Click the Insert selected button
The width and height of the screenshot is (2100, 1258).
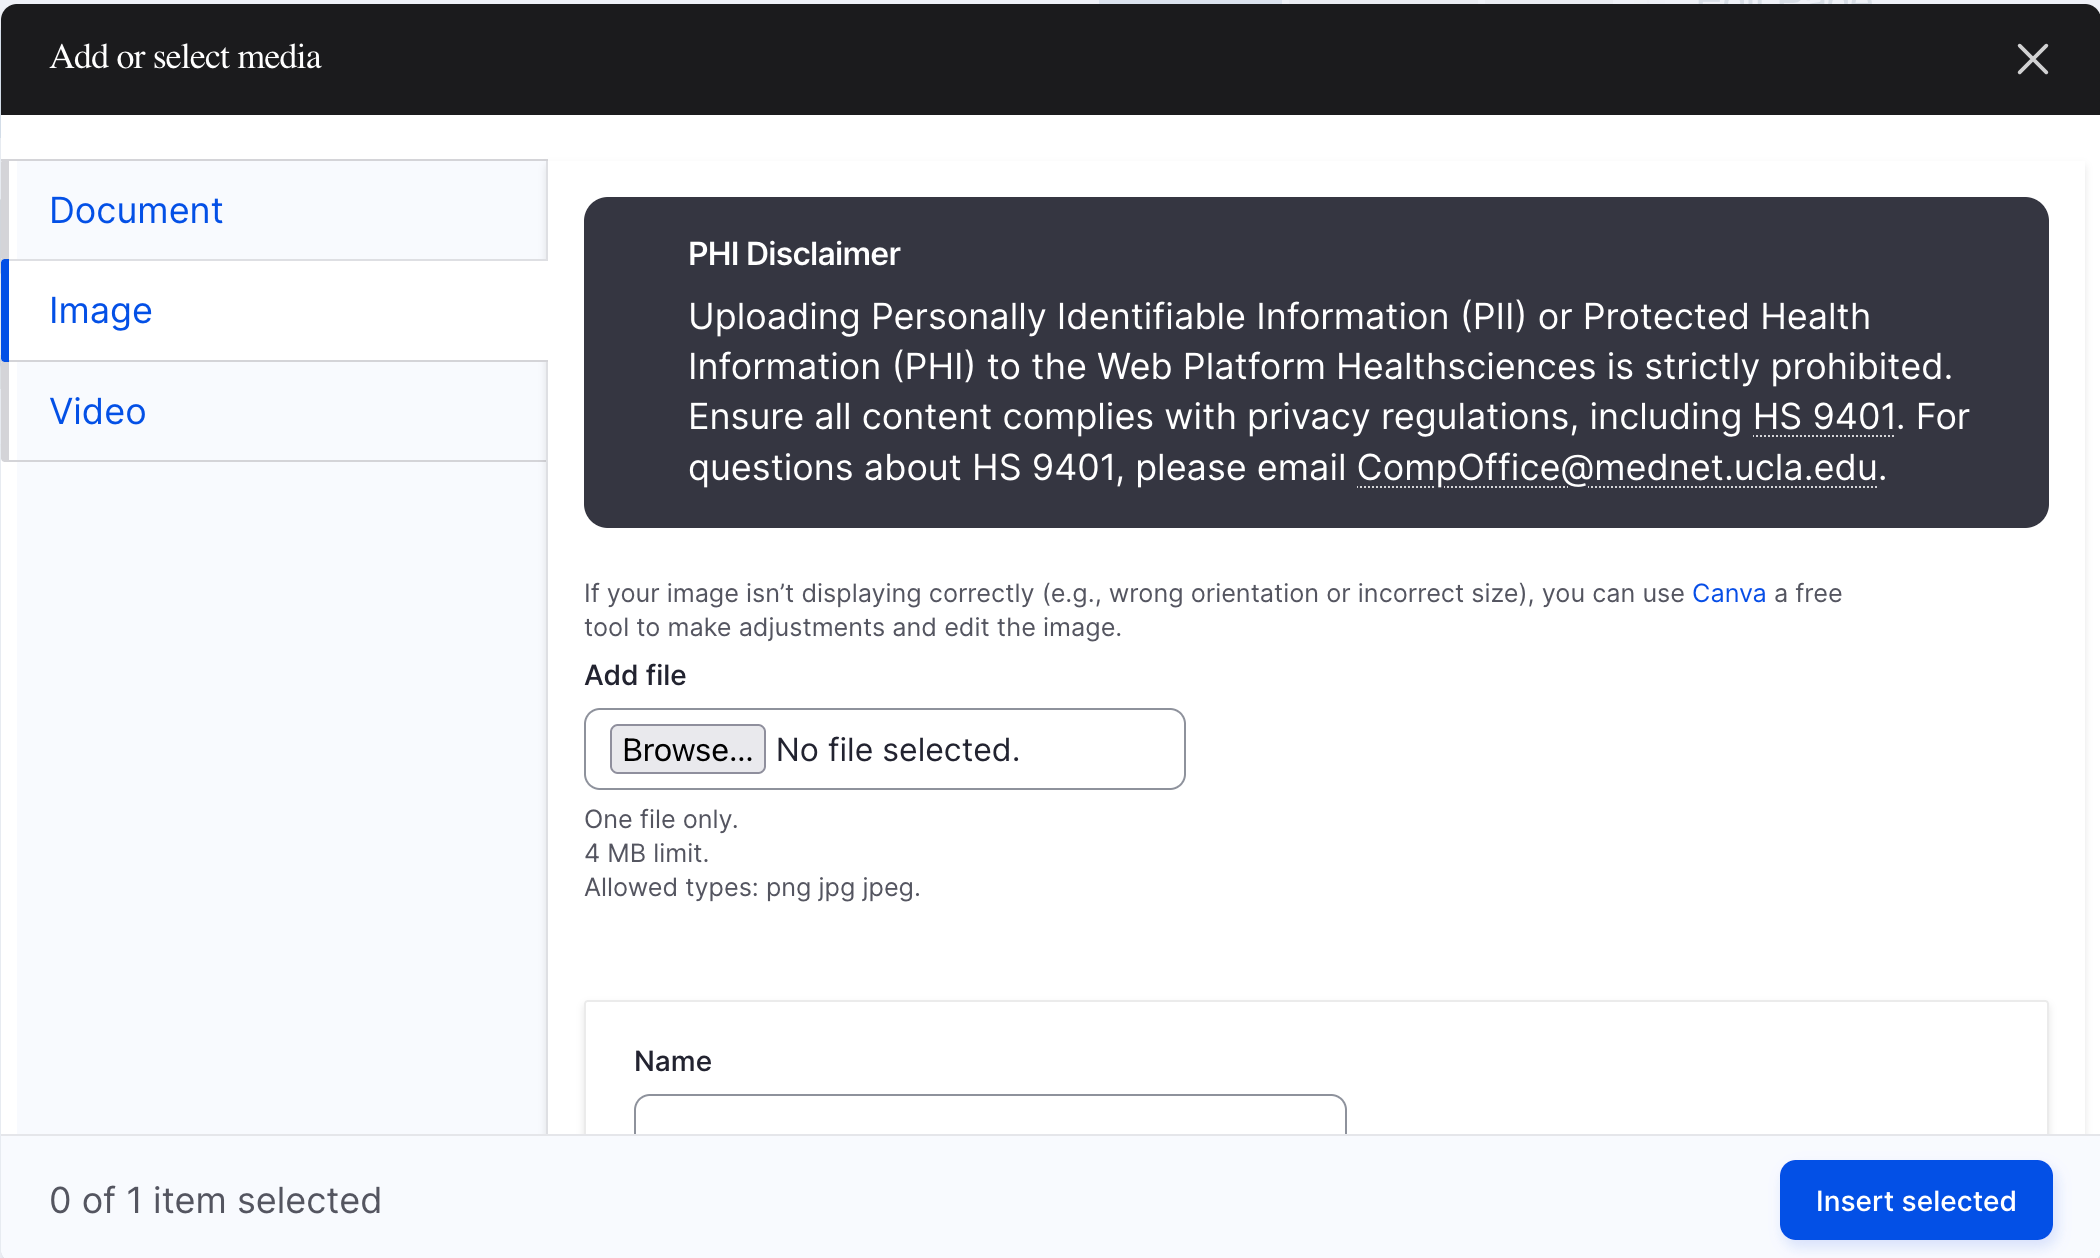click(1915, 1200)
